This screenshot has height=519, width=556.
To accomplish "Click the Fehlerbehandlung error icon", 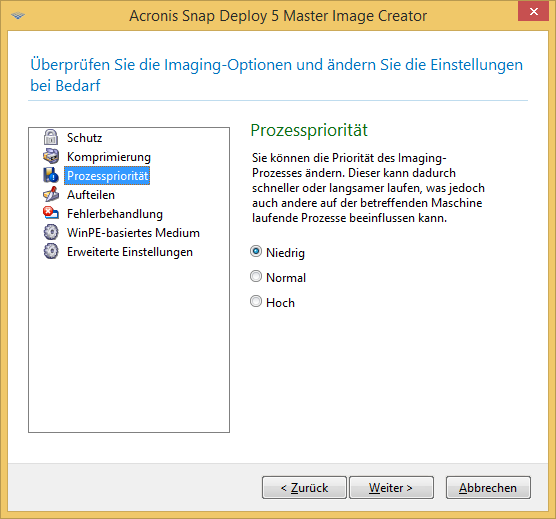I will coord(51,213).
